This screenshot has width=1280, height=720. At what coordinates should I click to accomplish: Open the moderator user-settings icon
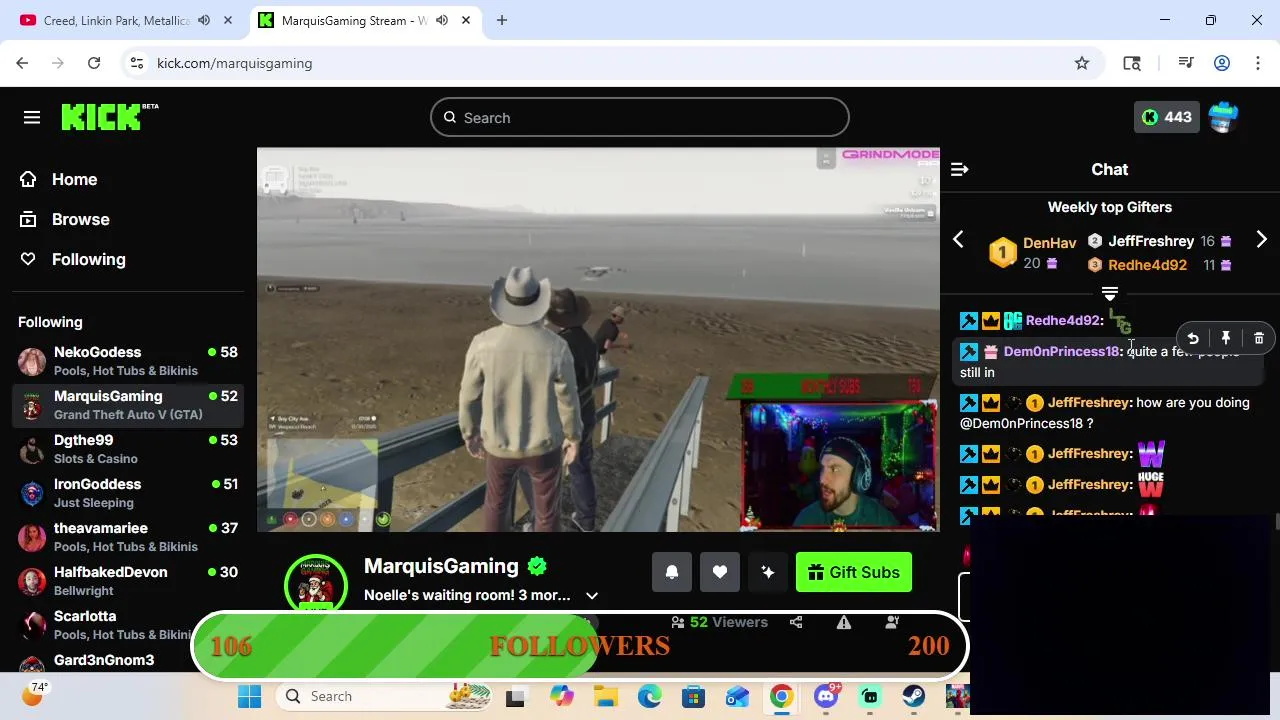(892, 622)
